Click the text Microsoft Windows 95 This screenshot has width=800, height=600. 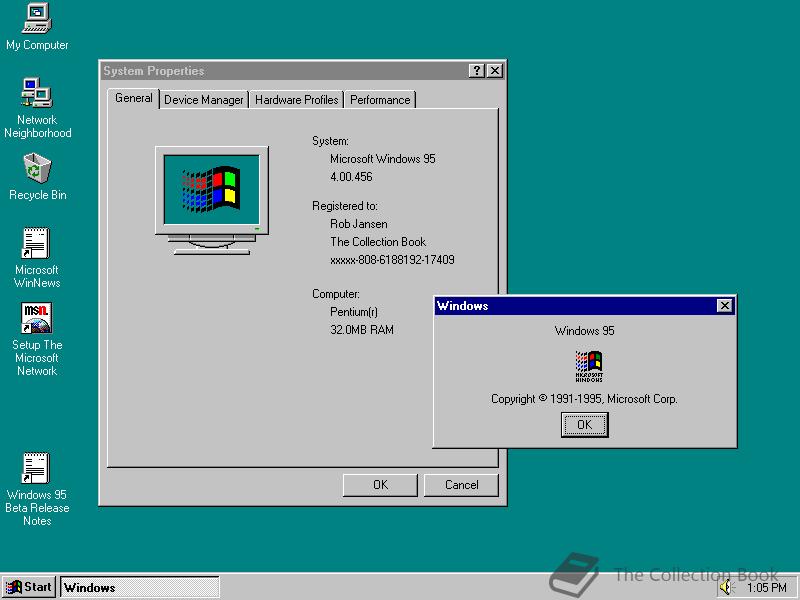point(383,159)
